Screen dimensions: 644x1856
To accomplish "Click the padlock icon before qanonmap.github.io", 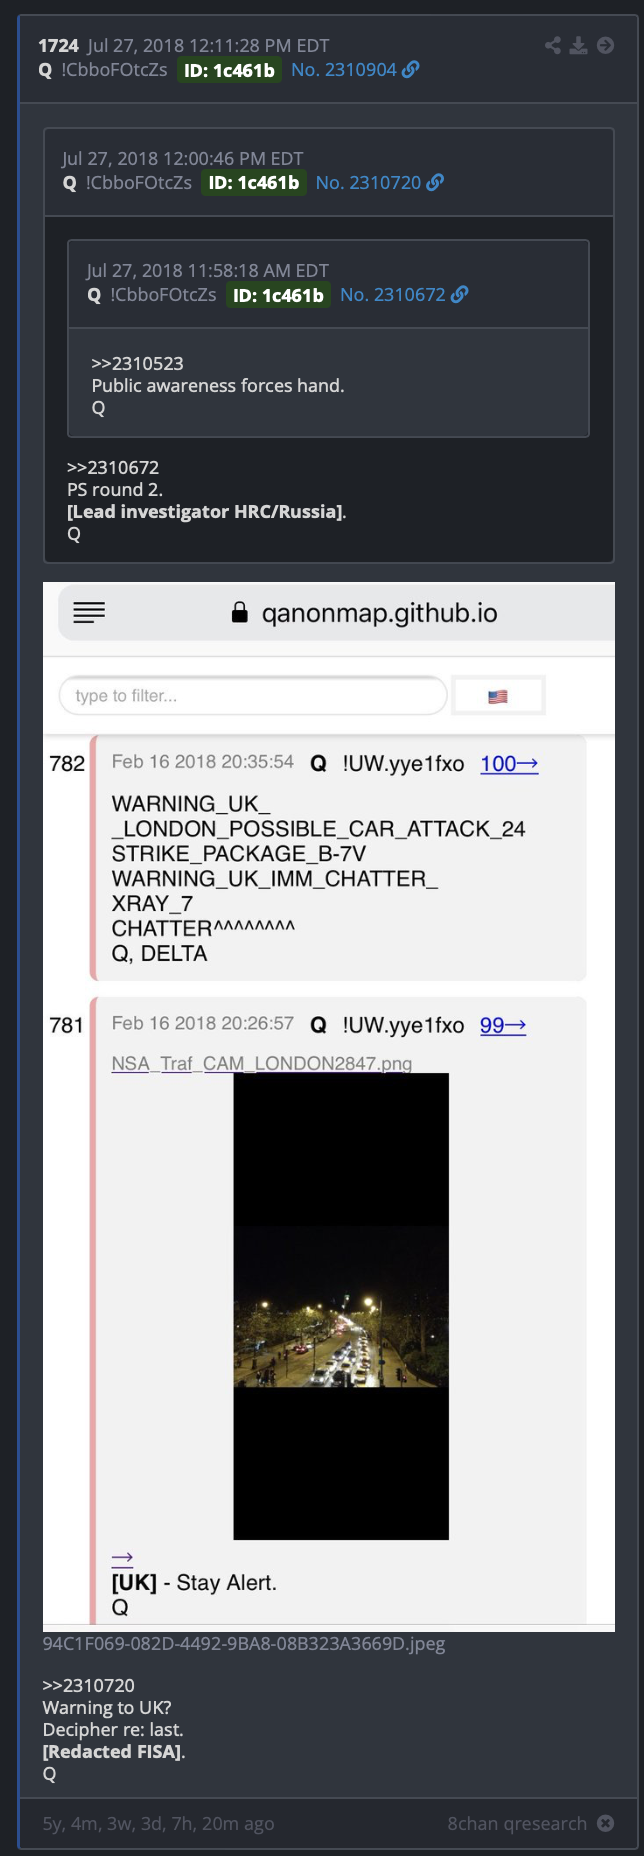I will 239,612.
